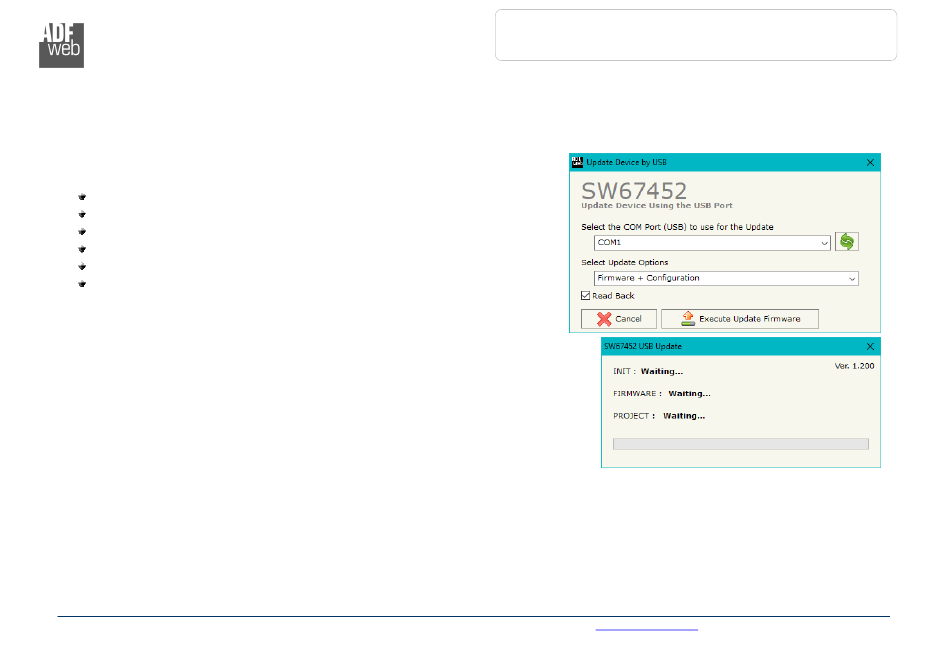Image resolution: width=950 pixels, height=667 pixels.
Task: Open the Firmware + Configuration dropdown
Action: [x=726, y=278]
